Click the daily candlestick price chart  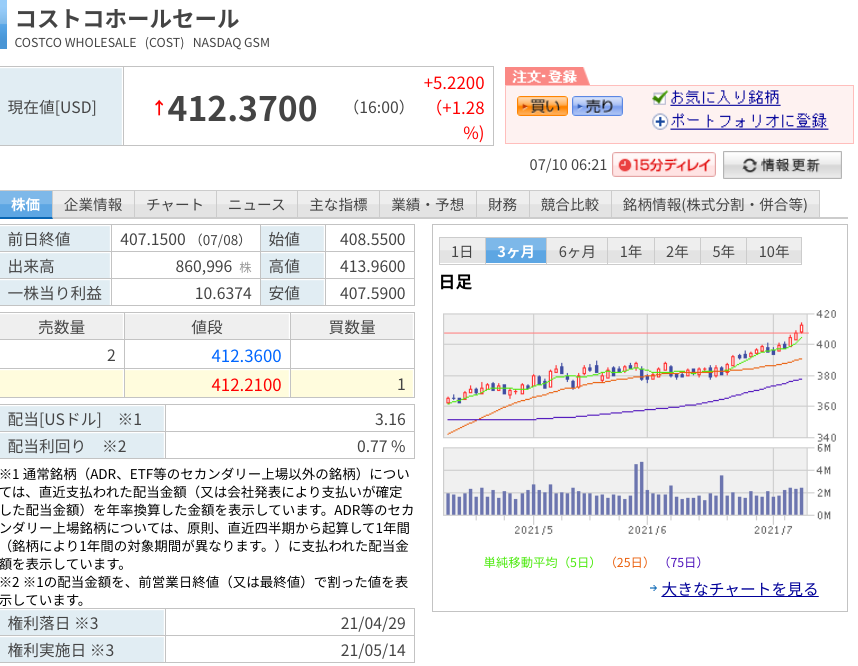[x=625, y=375]
